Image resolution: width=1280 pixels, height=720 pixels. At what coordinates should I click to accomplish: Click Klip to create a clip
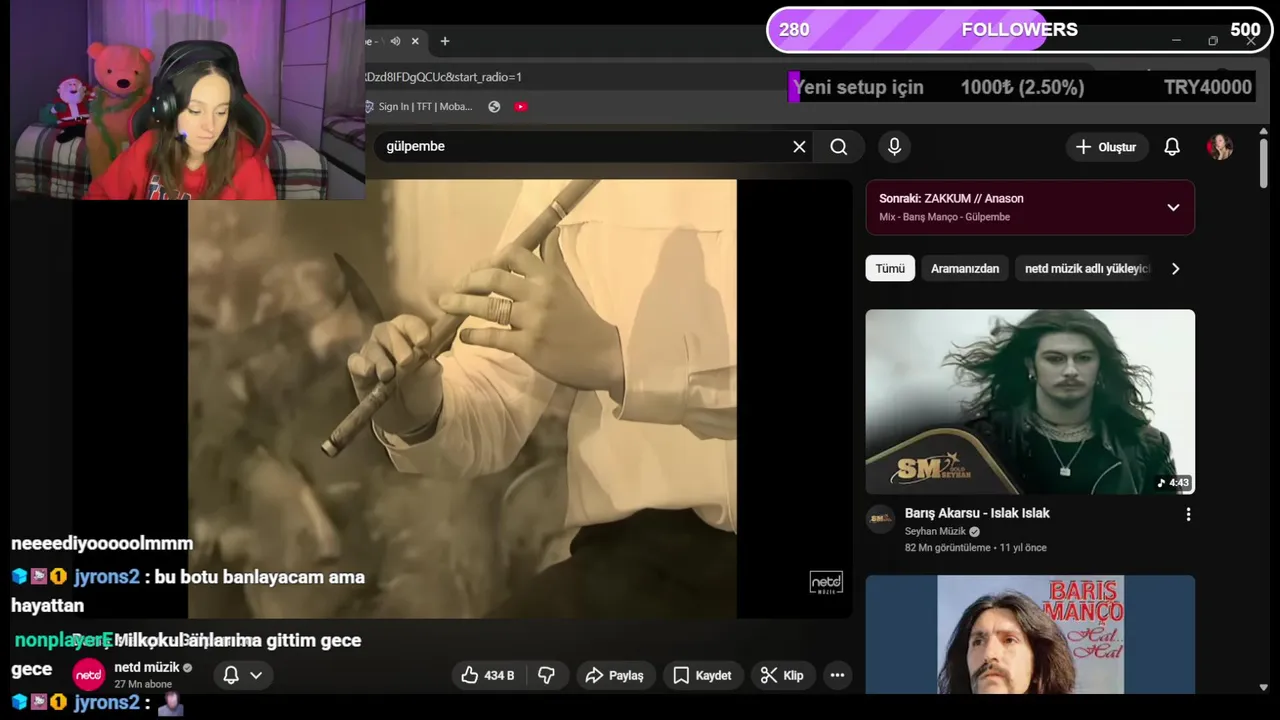782,675
